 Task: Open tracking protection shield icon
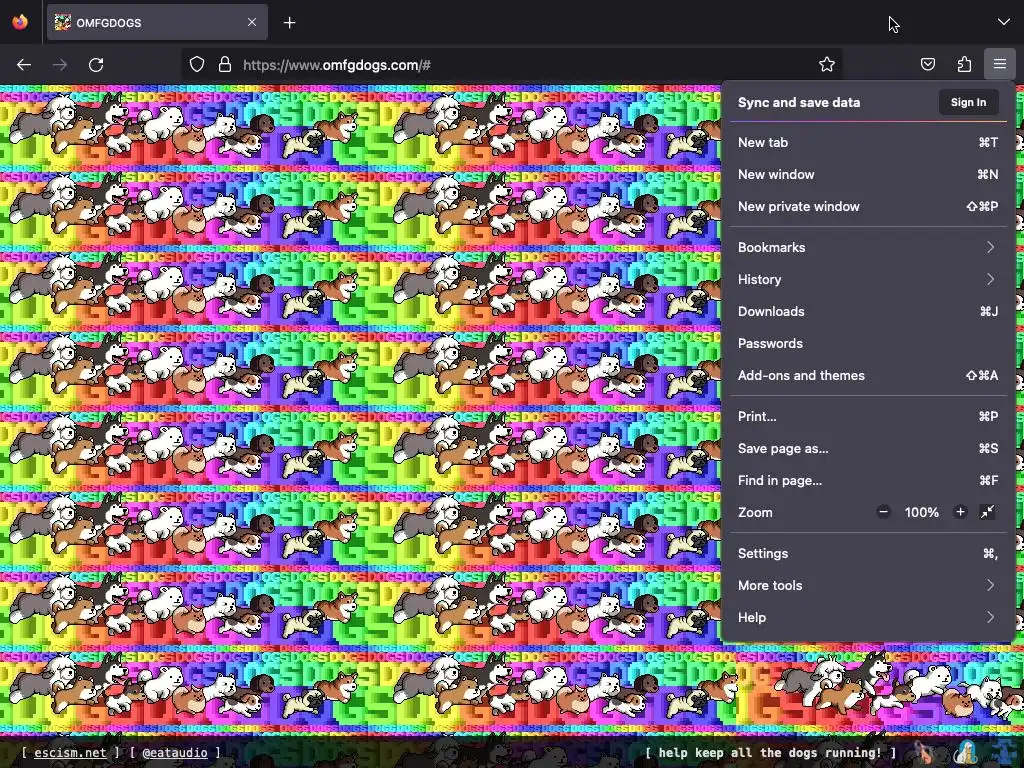coord(197,65)
